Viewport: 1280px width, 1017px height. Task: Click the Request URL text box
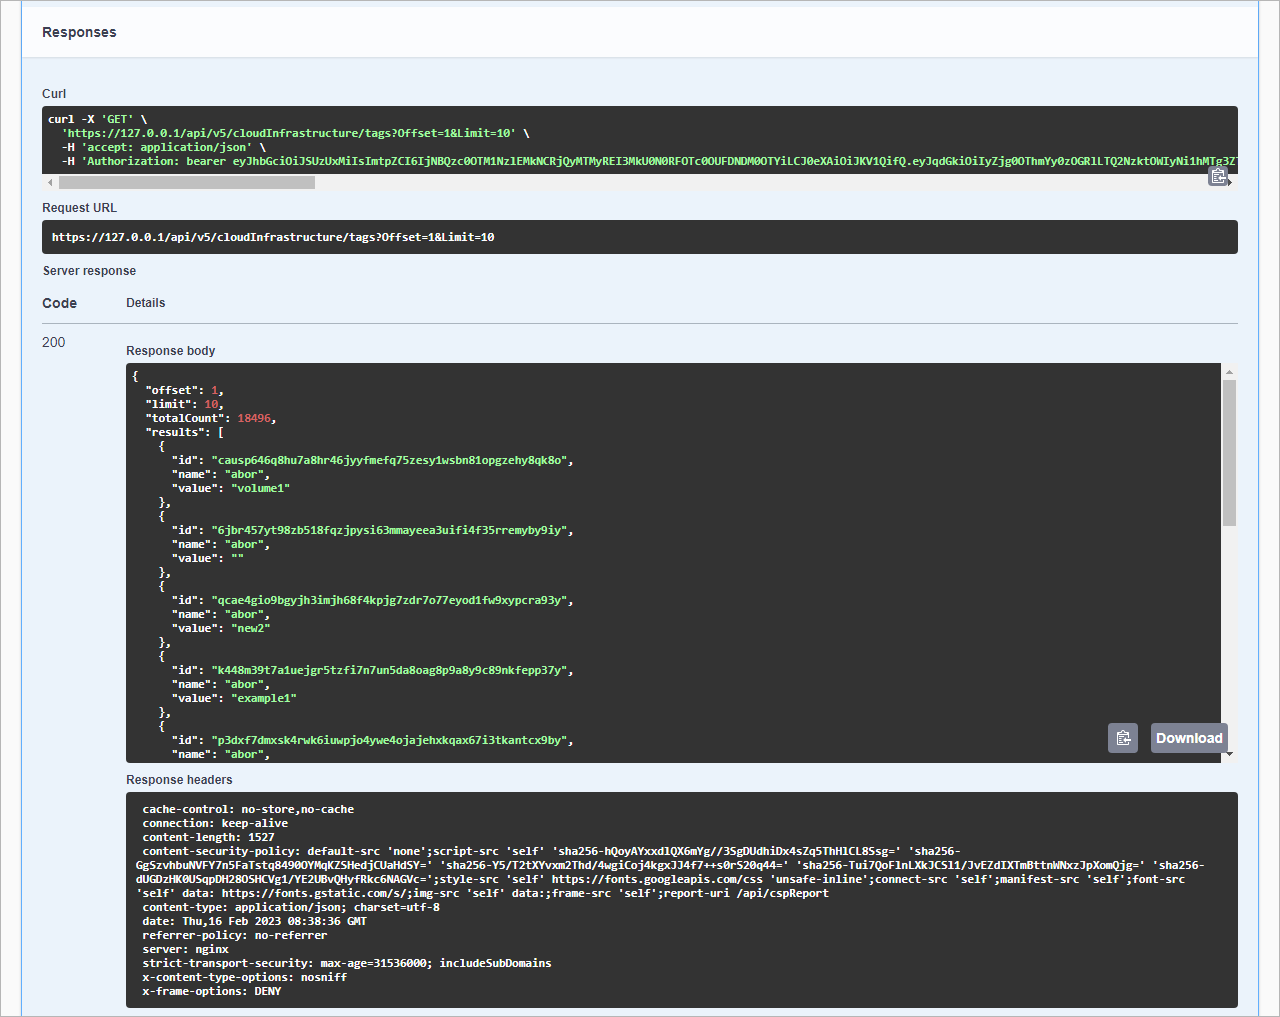click(x=640, y=237)
